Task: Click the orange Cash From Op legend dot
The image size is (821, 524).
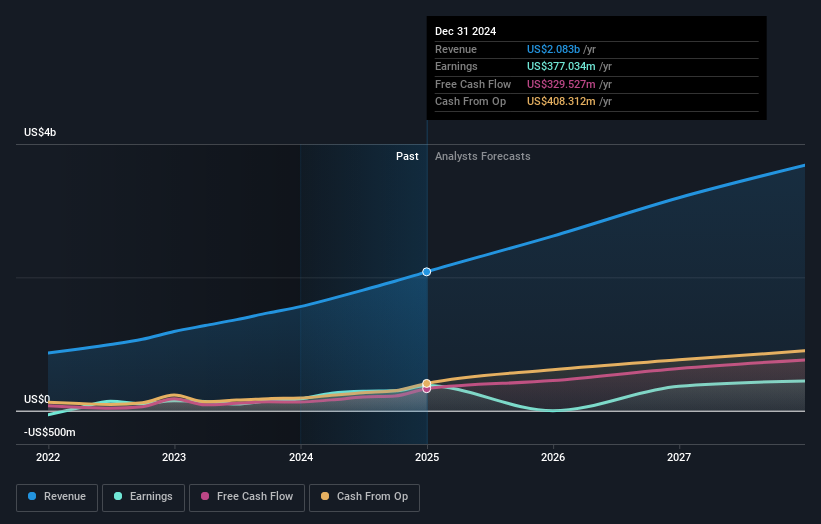Action: 325,496
